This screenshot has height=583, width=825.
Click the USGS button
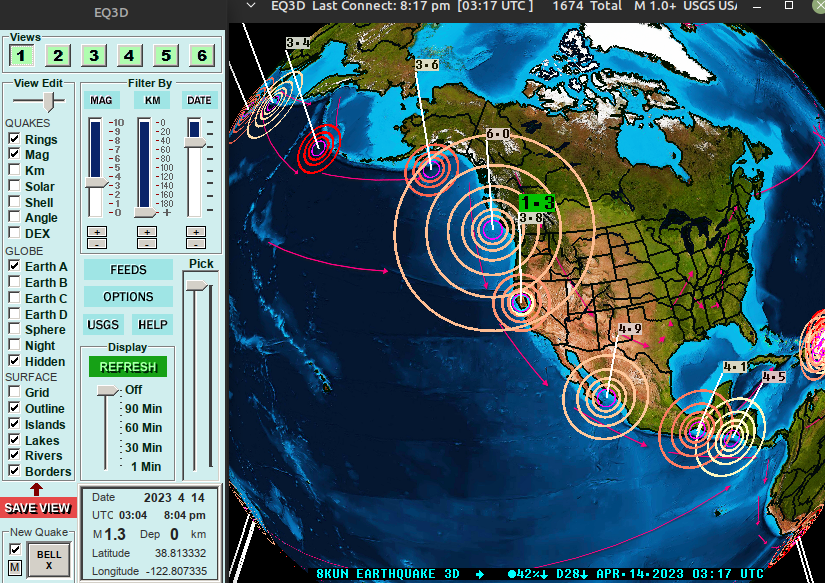pos(103,325)
